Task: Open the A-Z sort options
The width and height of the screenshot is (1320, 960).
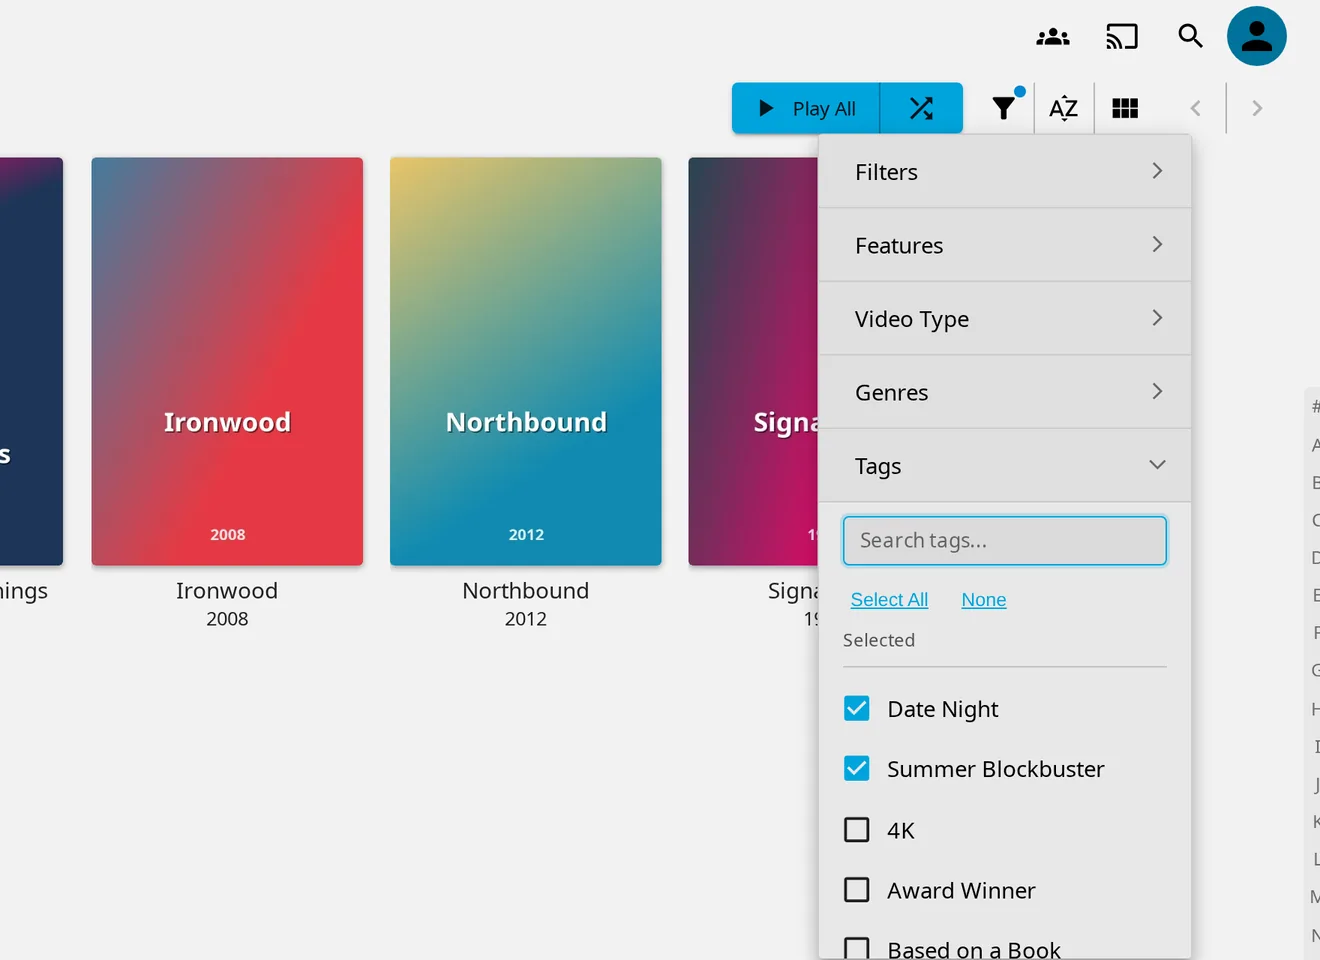Action: pyautogui.click(x=1064, y=108)
